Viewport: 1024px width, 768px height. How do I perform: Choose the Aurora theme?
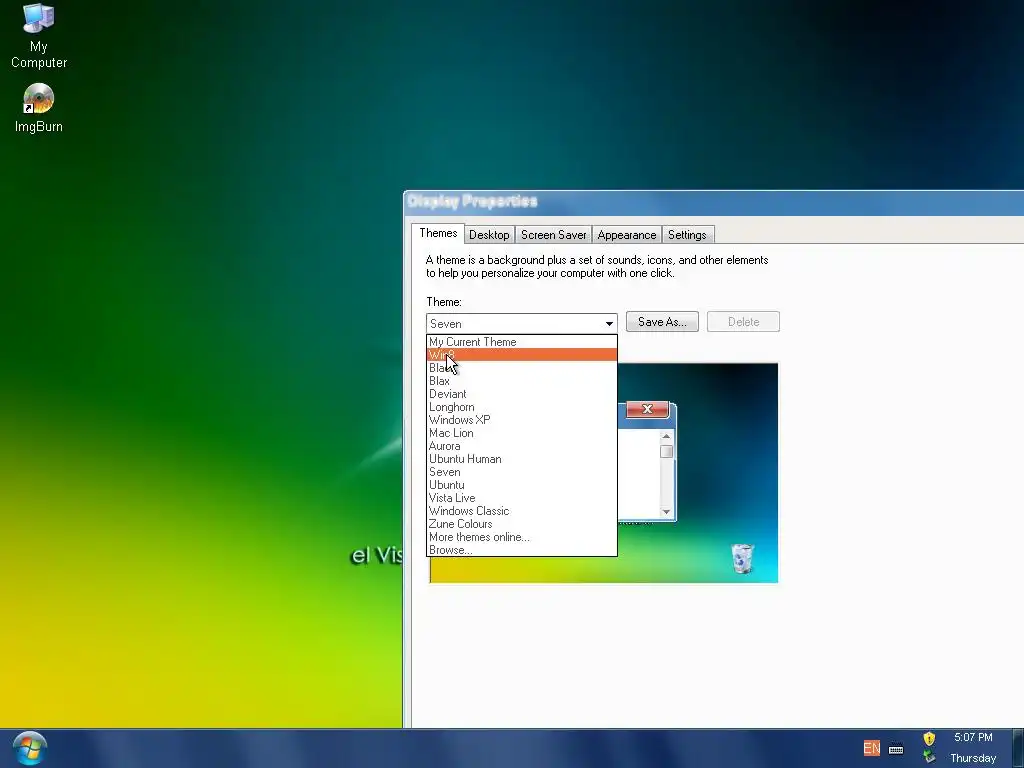pos(521,446)
